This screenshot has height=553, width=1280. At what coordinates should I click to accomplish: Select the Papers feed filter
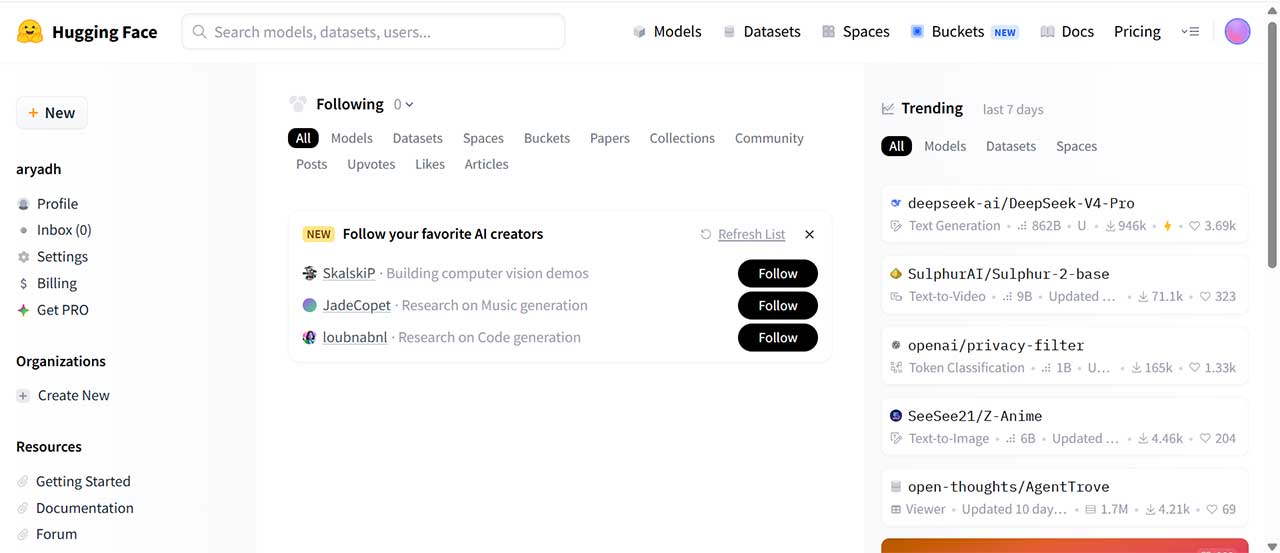610,138
